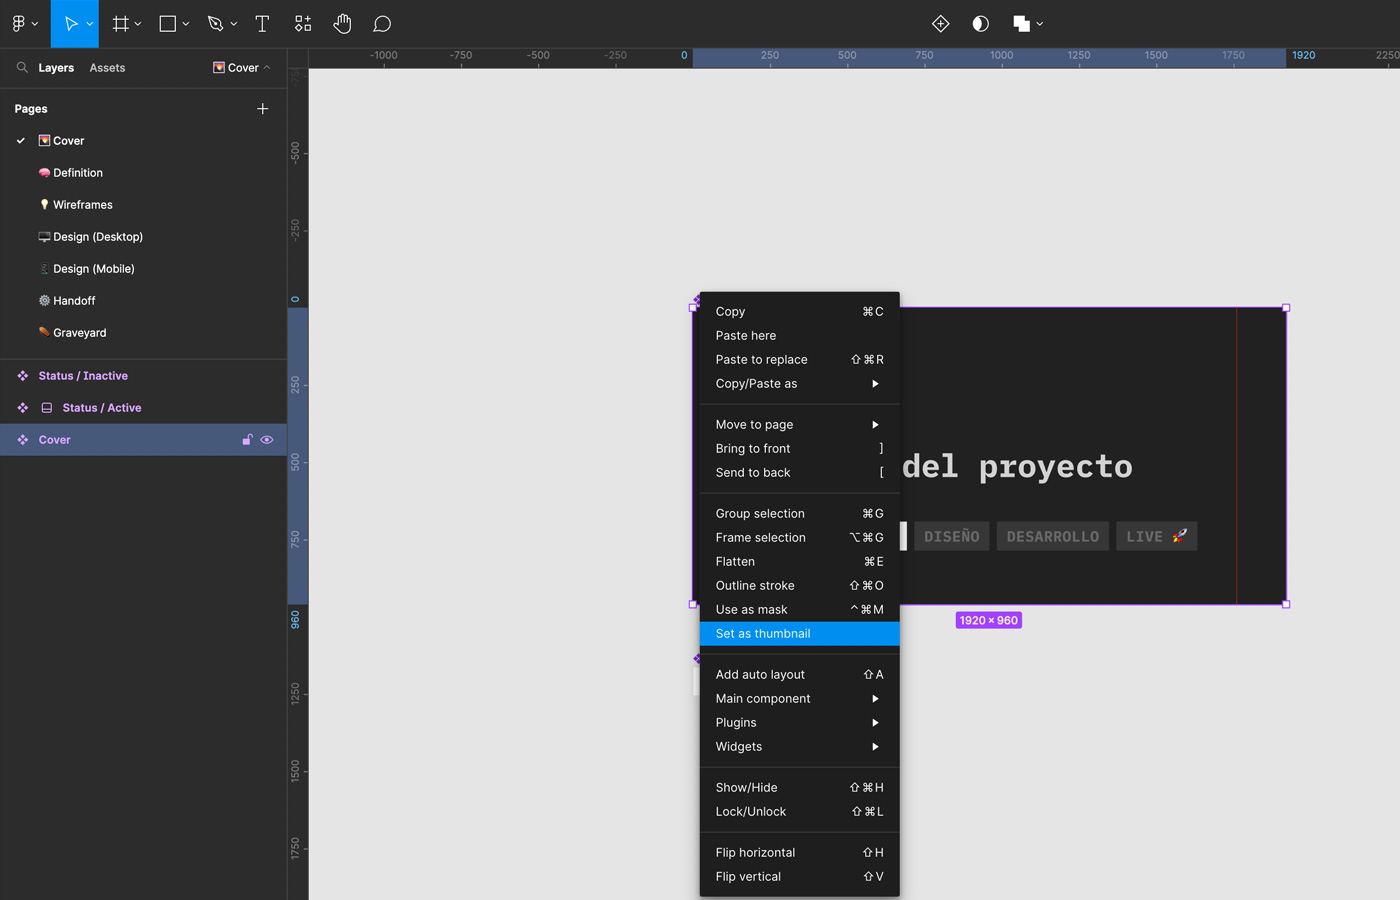The height and width of the screenshot is (900, 1400).
Task: Click the contrast mask icon in toolbar
Action: tap(981, 24)
